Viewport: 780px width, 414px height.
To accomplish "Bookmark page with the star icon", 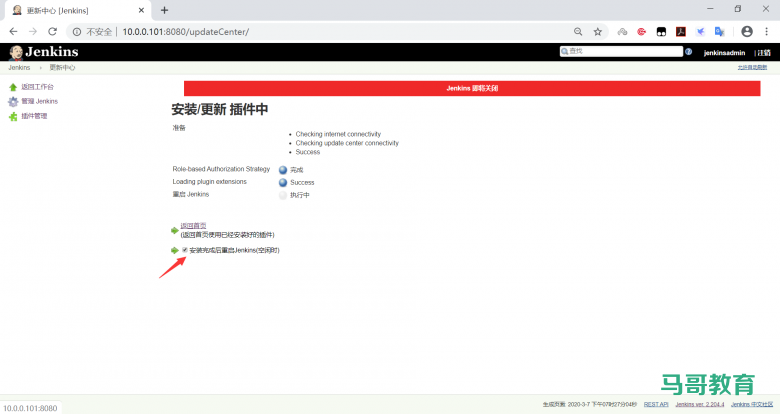I will 597,32.
